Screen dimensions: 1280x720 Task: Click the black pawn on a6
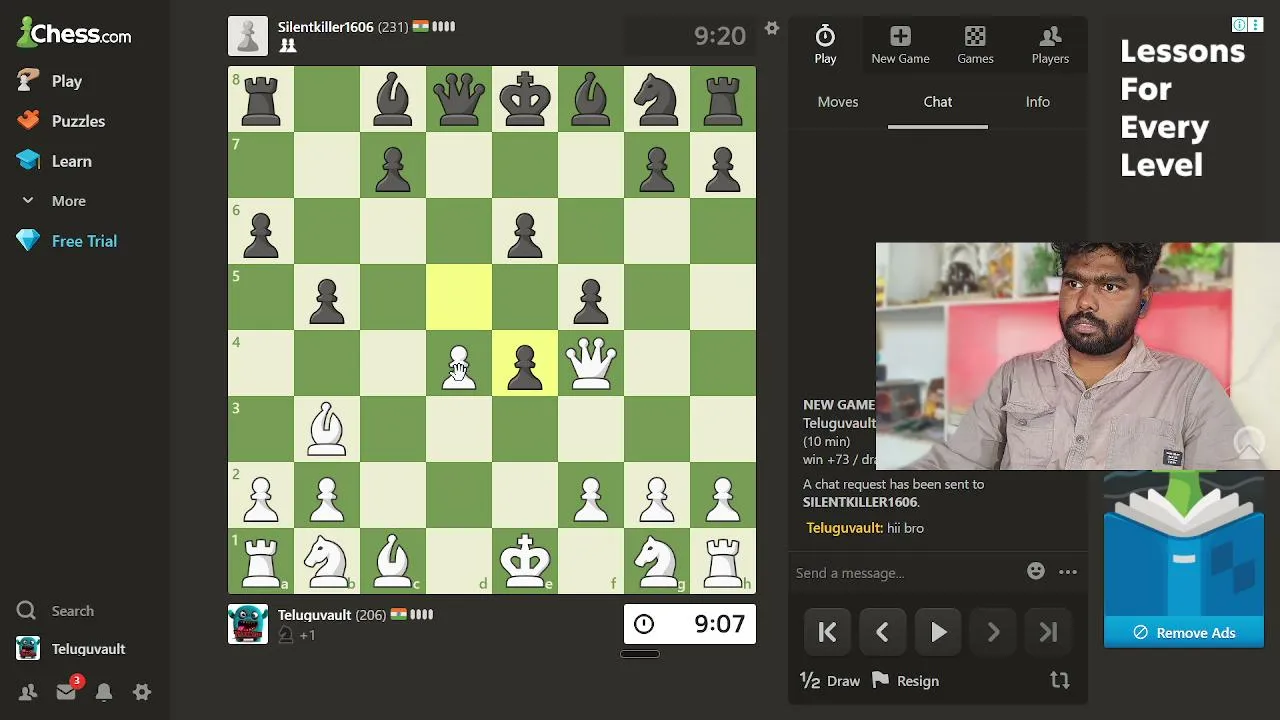[261, 231]
